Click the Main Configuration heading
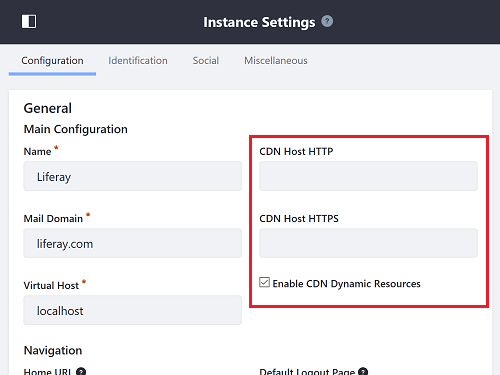This screenshot has height=375, width=500. click(x=76, y=129)
